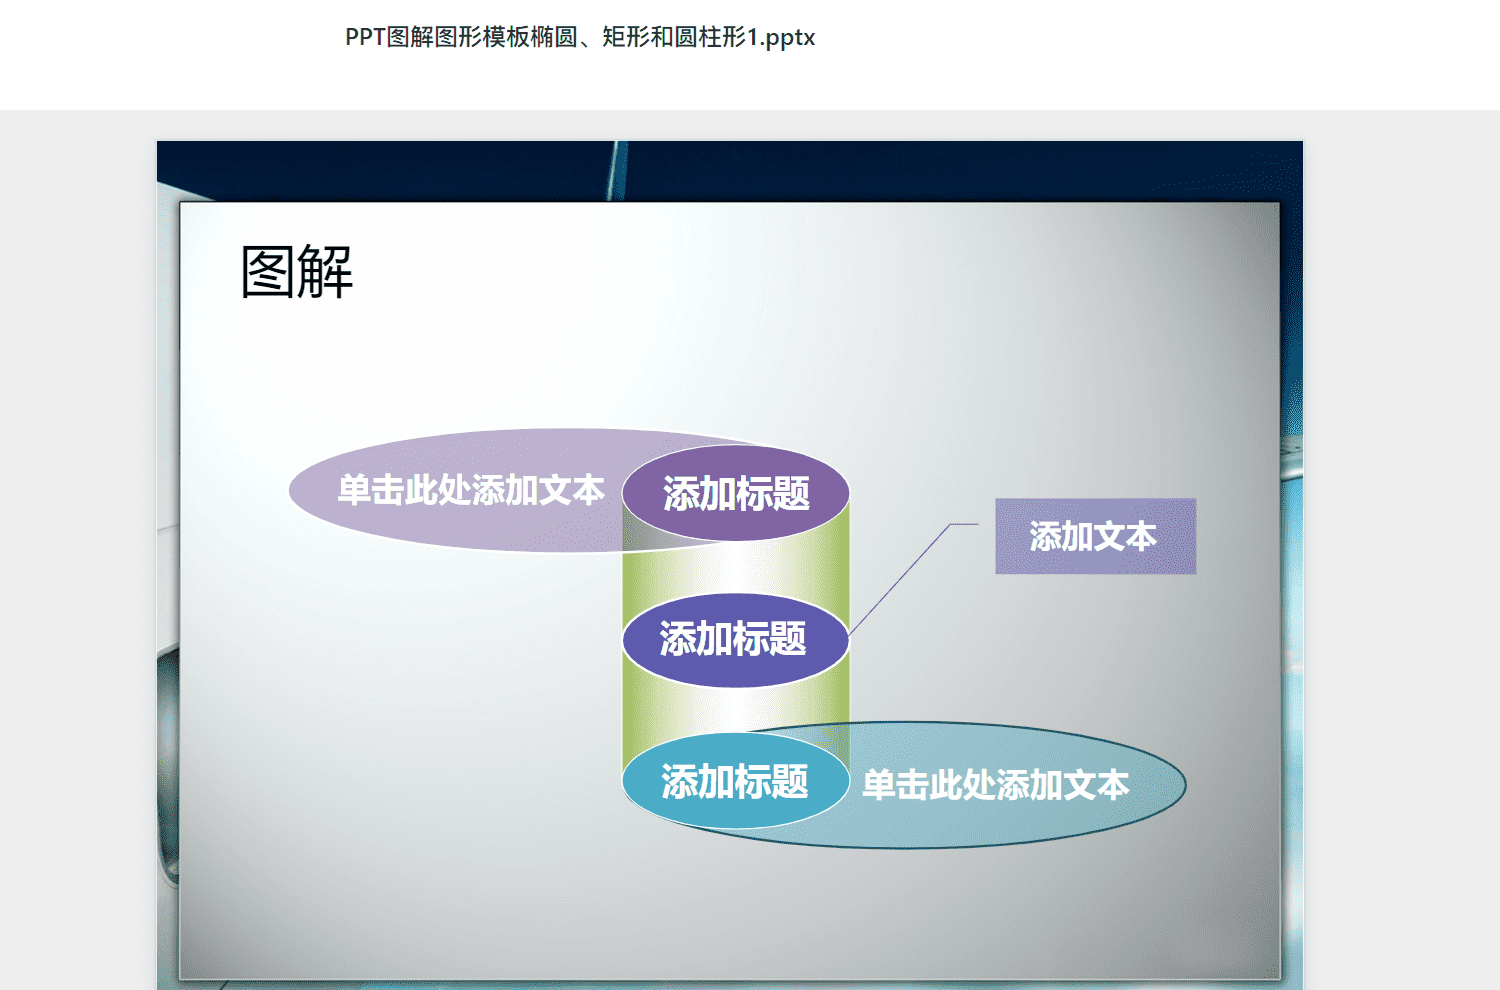Click the slide heading '图解'
1500x990 pixels.
297,272
